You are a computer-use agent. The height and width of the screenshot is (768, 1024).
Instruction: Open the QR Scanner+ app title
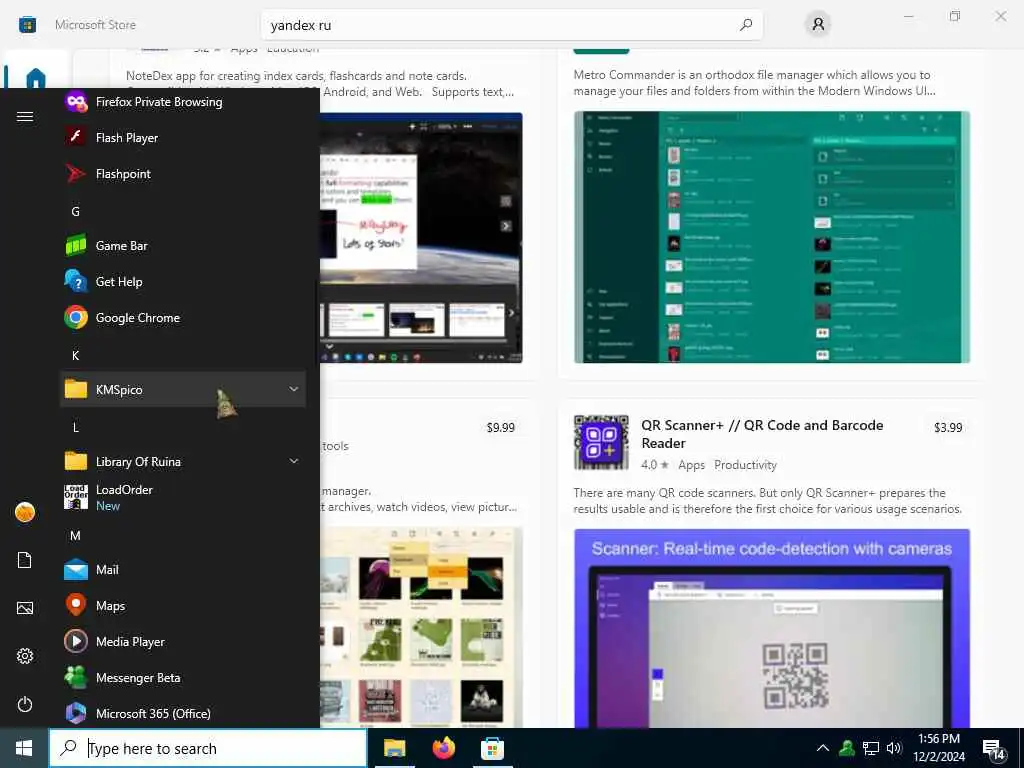pyautogui.click(x=762, y=434)
